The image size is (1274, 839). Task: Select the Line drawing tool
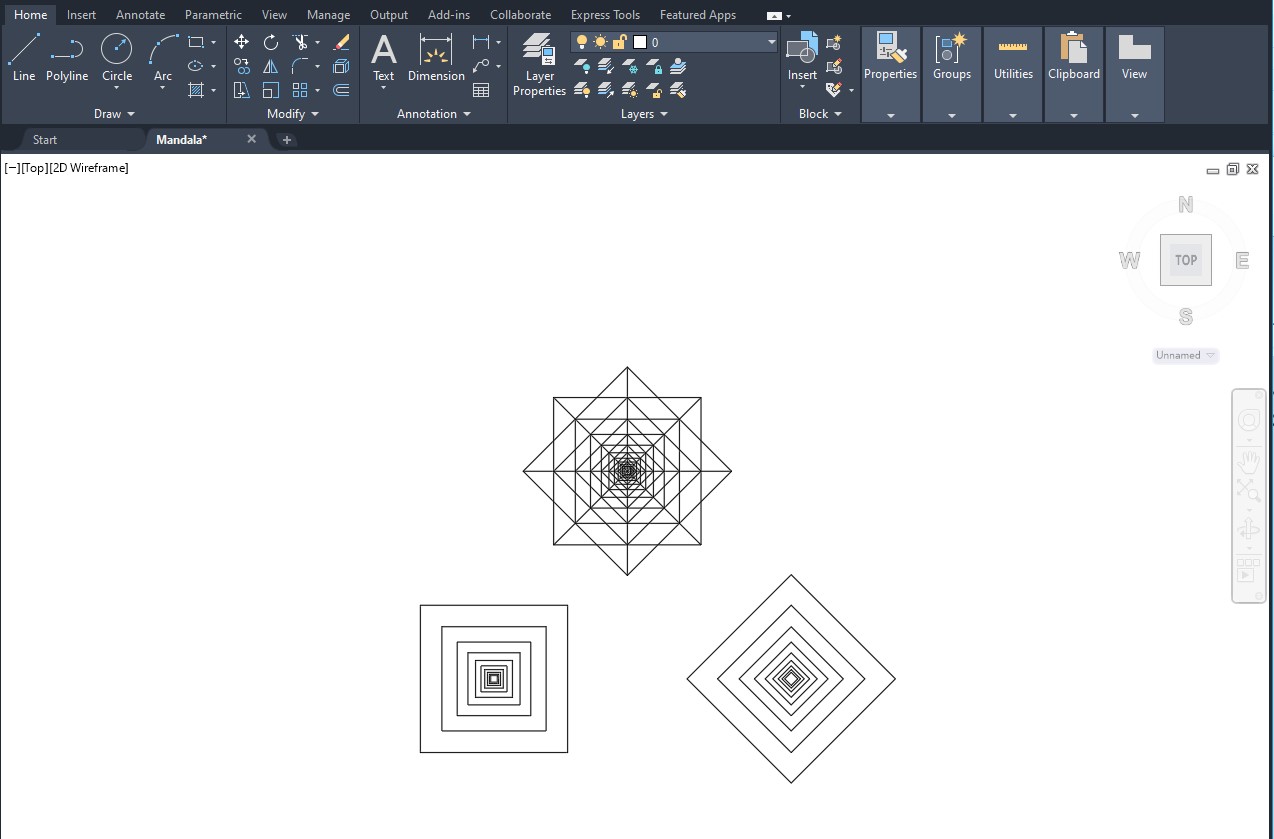point(24,57)
